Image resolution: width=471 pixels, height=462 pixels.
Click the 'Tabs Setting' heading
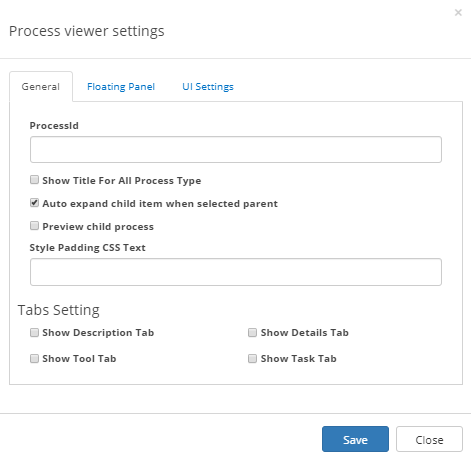(59, 310)
